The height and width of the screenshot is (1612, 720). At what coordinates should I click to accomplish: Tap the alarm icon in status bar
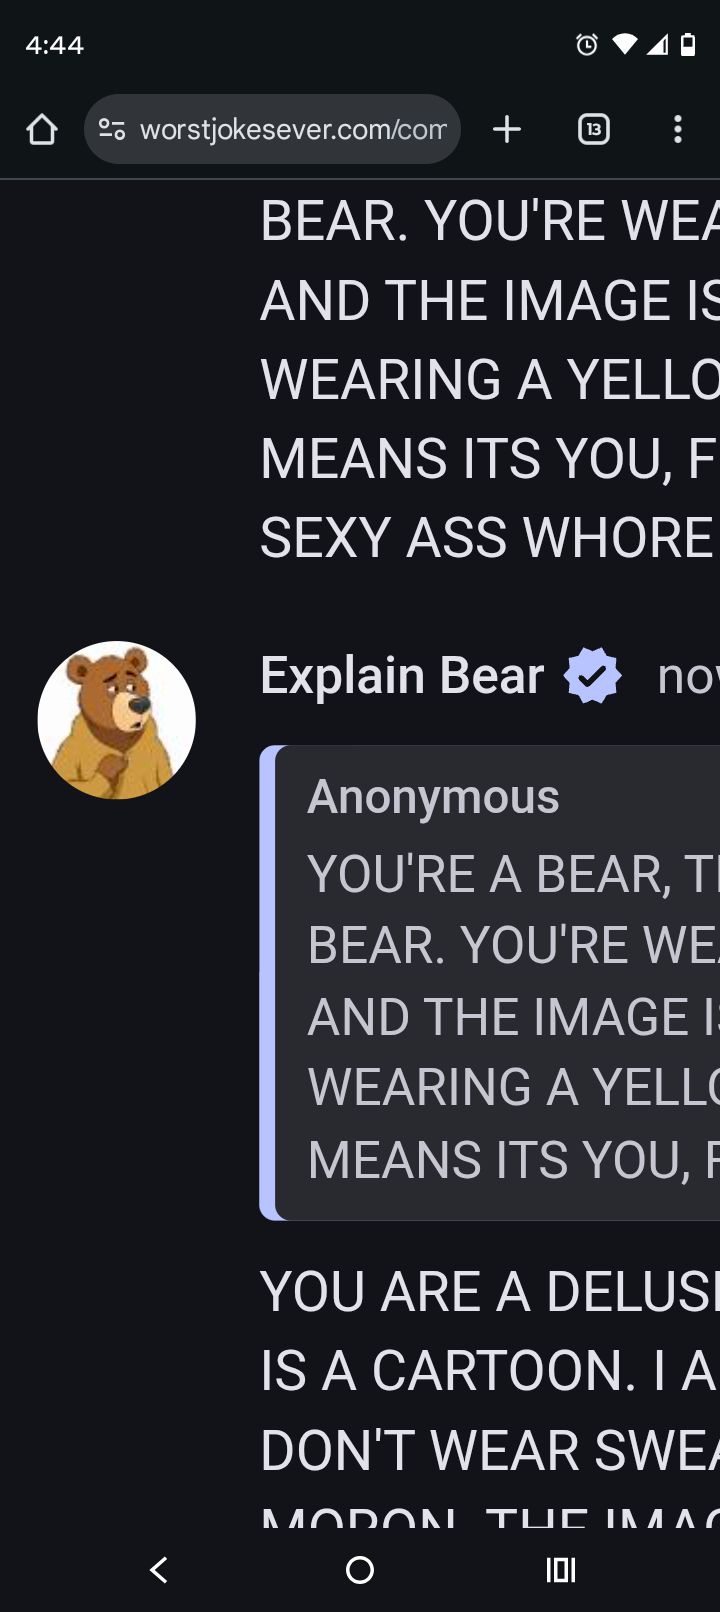click(587, 44)
